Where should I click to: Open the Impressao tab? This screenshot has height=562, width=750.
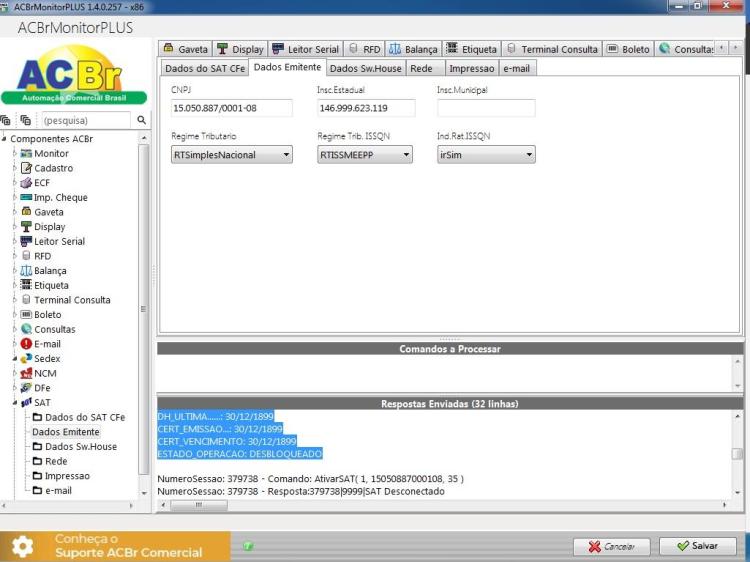point(471,68)
